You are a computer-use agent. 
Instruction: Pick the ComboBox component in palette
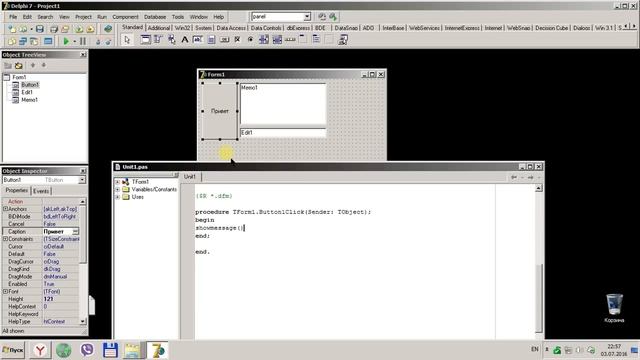pos(277,40)
